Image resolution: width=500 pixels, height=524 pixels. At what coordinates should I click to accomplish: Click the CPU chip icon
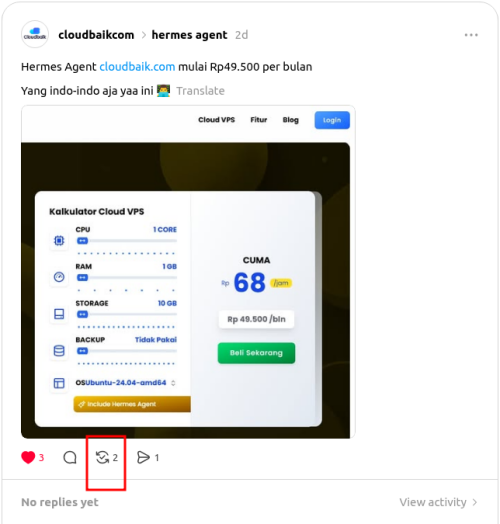pyautogui.click(x=59, y=241)
